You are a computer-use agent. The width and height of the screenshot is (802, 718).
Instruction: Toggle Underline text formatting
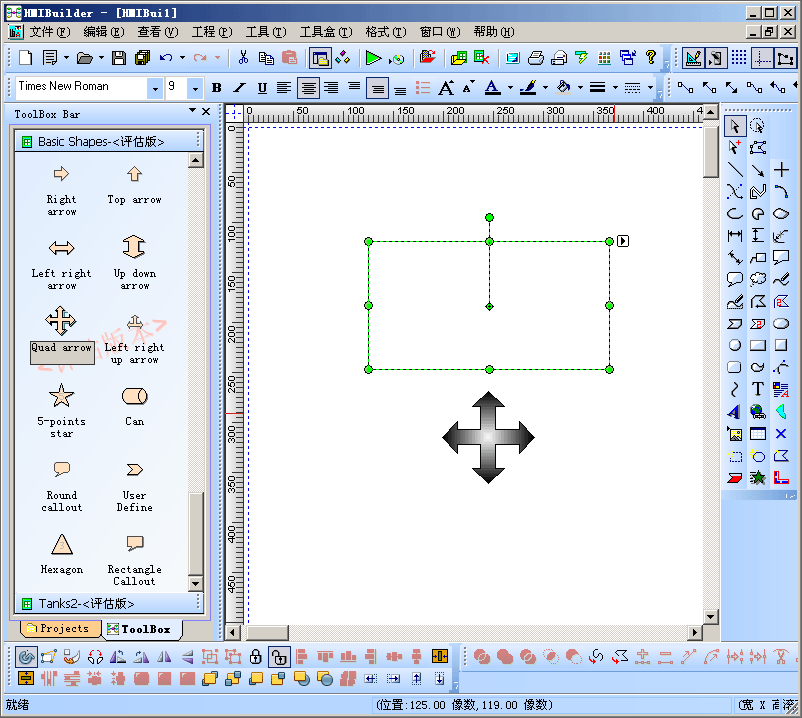point(262,88)
